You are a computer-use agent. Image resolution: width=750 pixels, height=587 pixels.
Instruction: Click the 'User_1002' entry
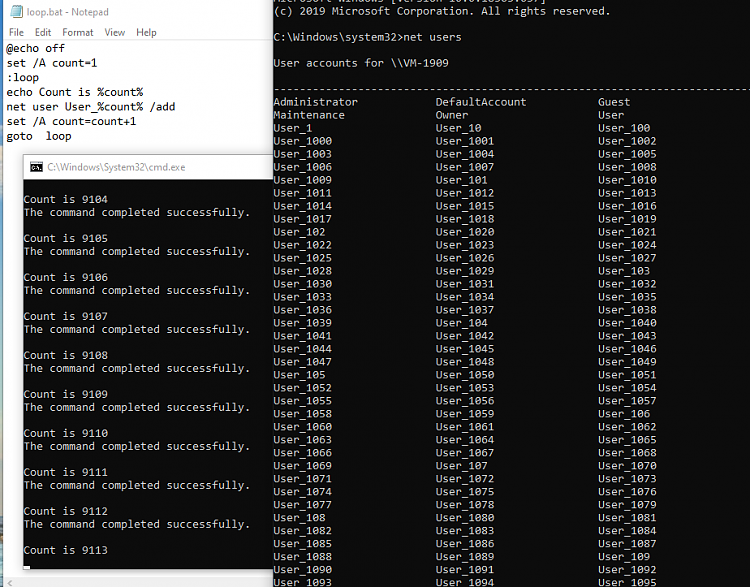627,141
